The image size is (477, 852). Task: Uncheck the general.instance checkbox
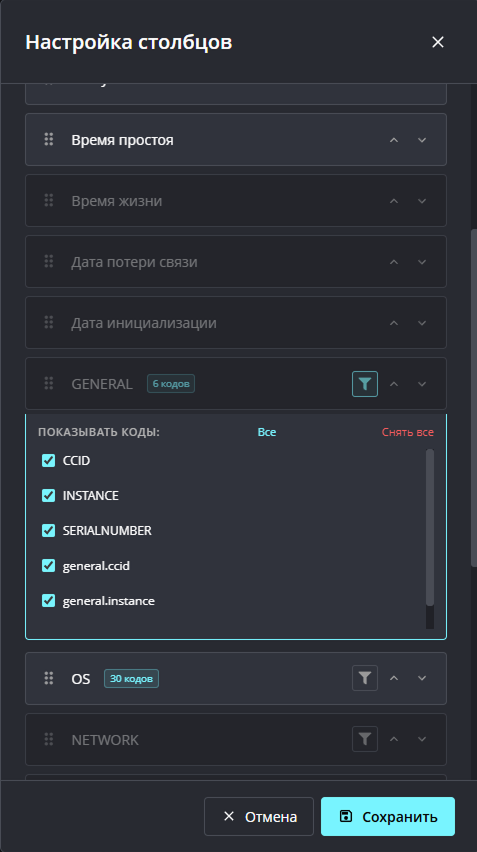coord(48,600)
